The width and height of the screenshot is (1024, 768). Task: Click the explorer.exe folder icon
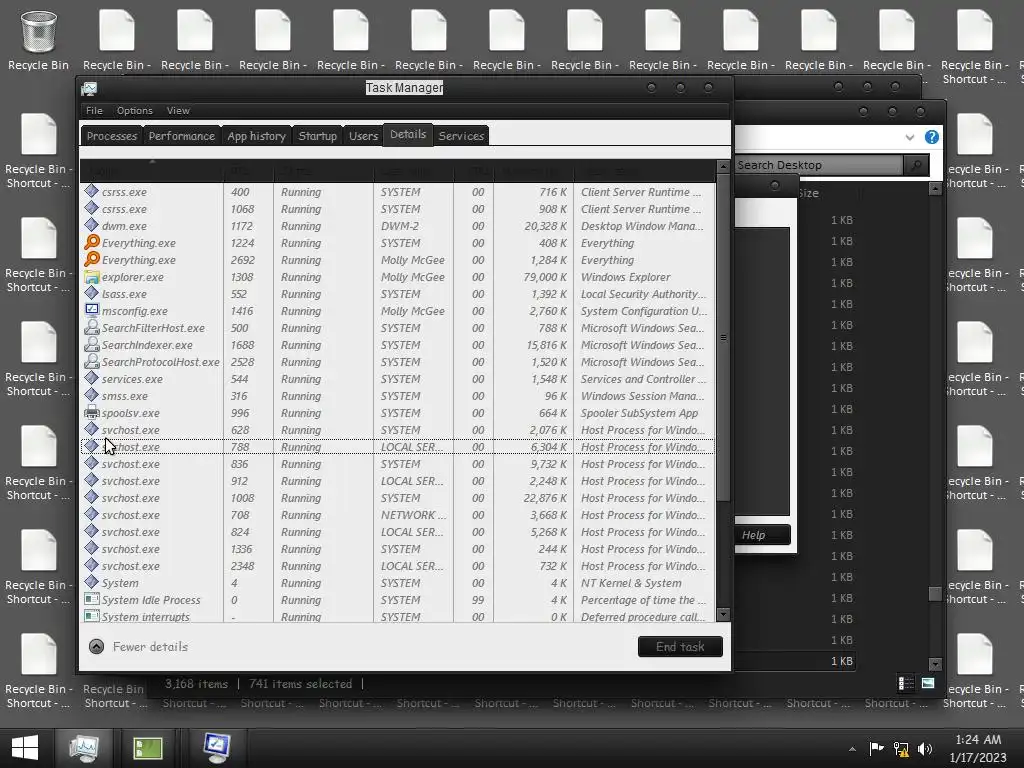[x=92, y=276]
